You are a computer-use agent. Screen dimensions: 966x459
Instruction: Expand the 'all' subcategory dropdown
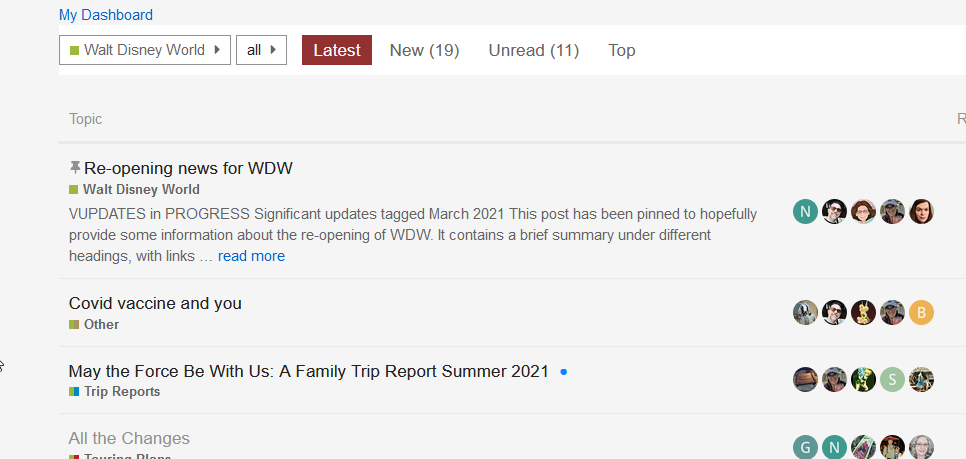click(x=261, y=50)
